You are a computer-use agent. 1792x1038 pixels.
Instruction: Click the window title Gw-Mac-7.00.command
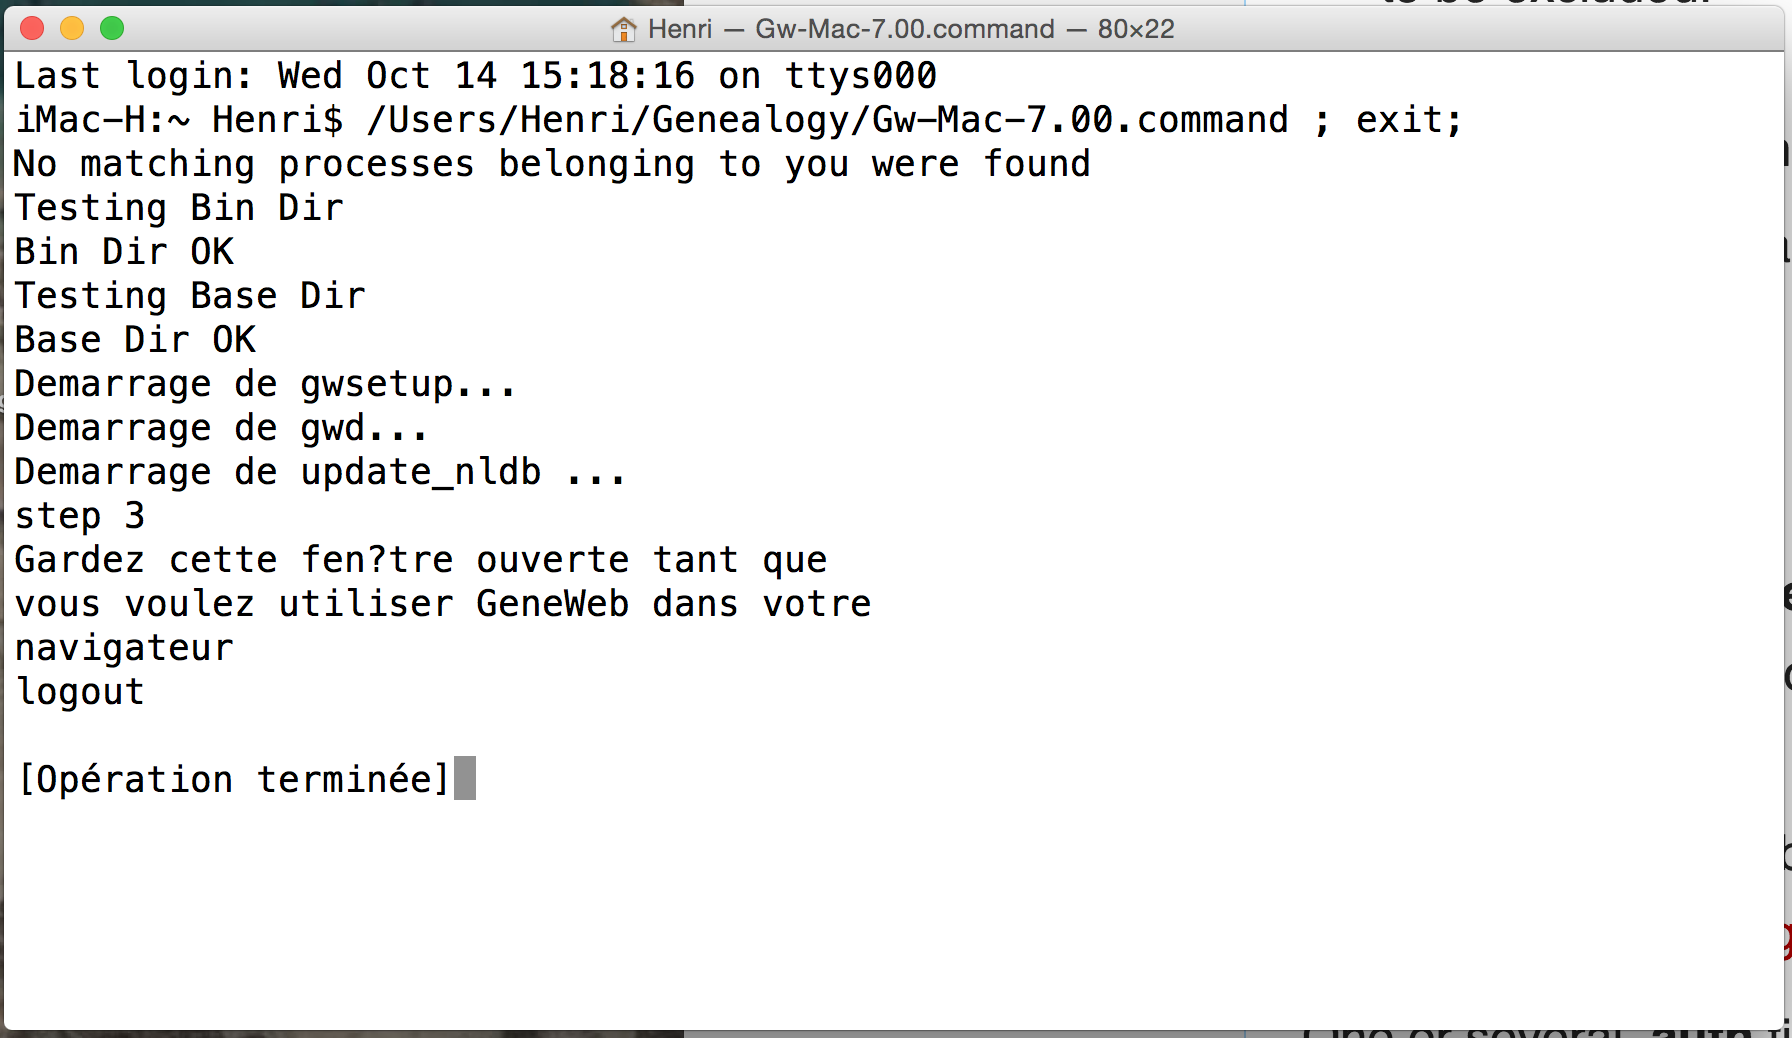pos(904,29)
